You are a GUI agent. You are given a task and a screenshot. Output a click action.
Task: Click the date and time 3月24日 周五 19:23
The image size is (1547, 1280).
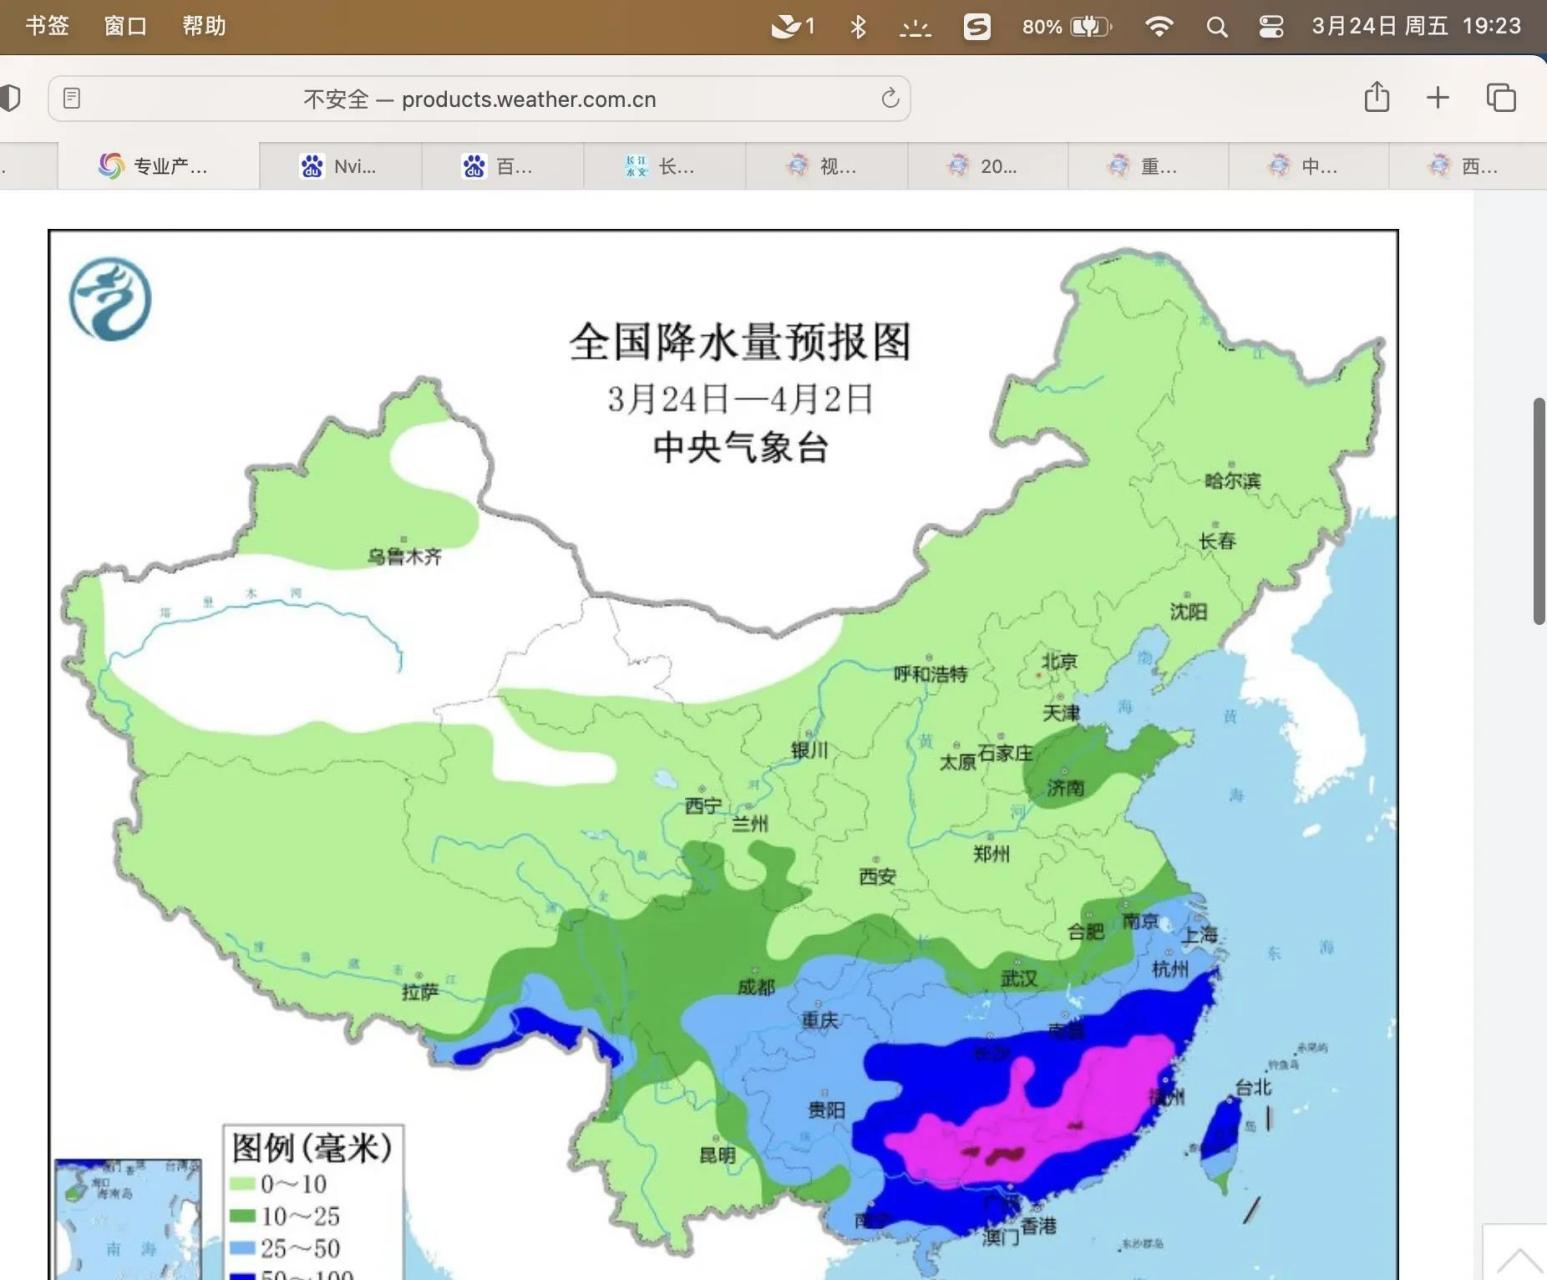point(1416,26)
